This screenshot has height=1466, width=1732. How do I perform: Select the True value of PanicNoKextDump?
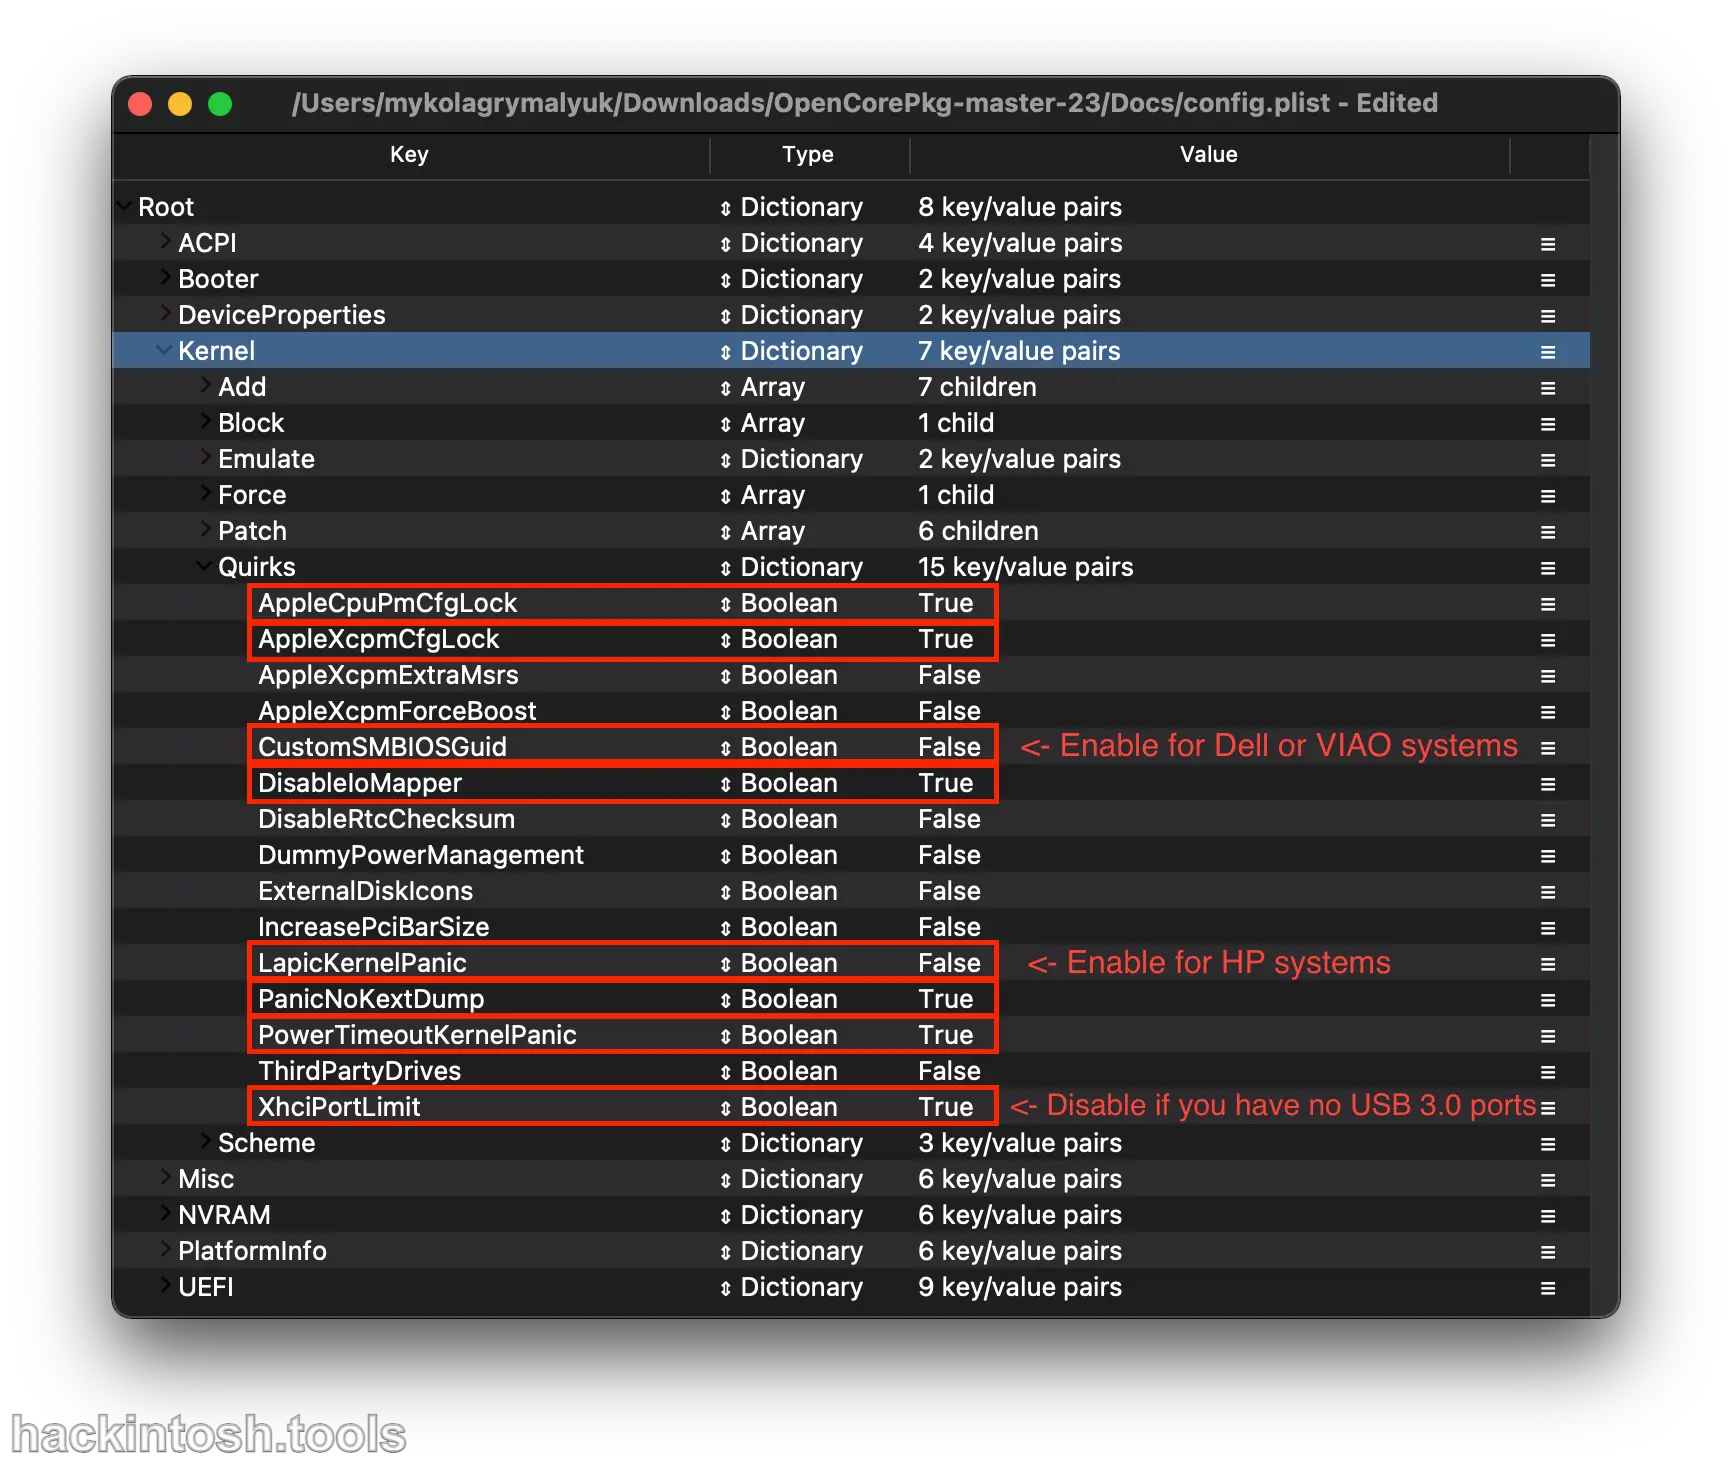click(946, 999)
